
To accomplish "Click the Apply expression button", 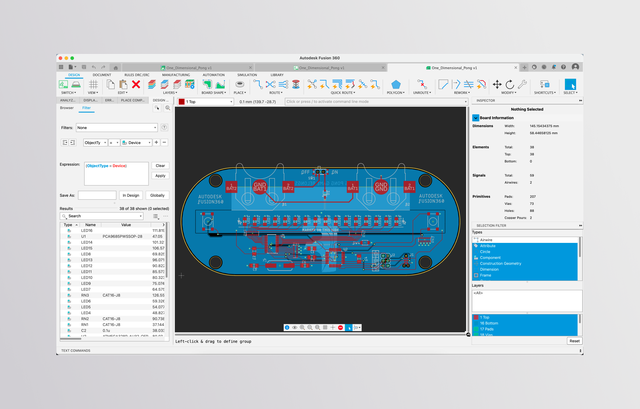I will coord(160,176).
